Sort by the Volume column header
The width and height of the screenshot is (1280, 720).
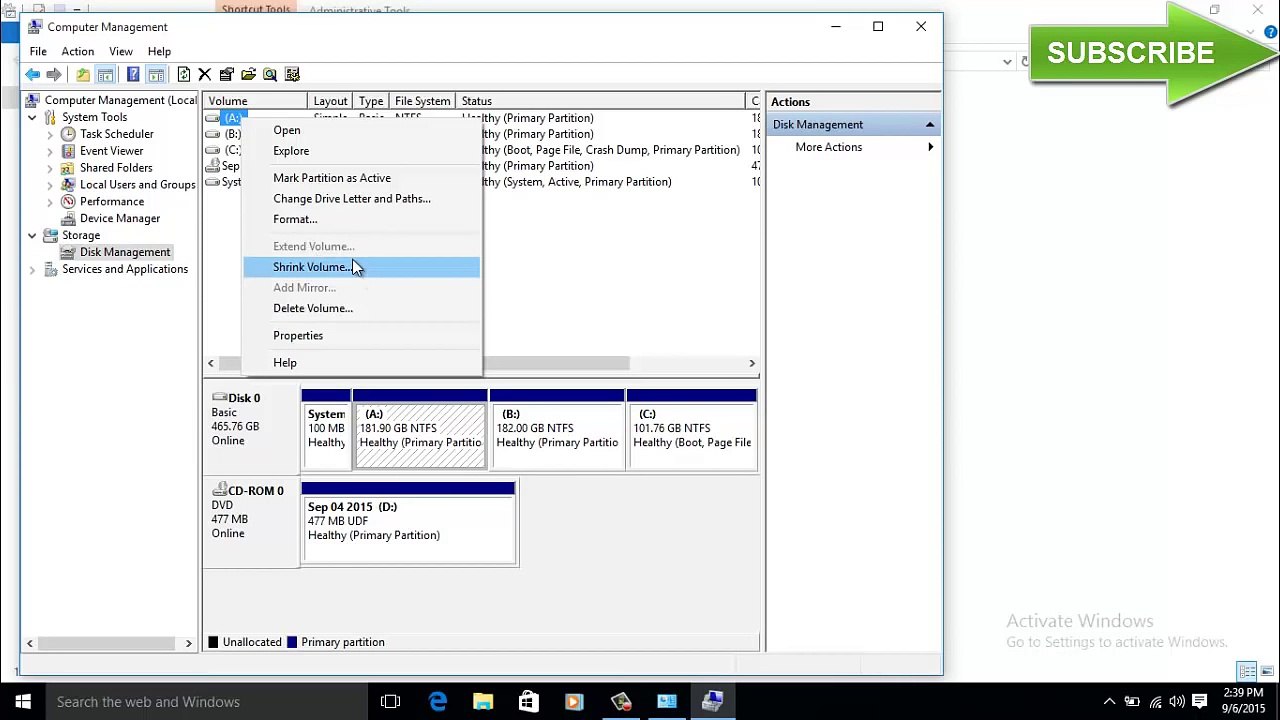[255, 101]
